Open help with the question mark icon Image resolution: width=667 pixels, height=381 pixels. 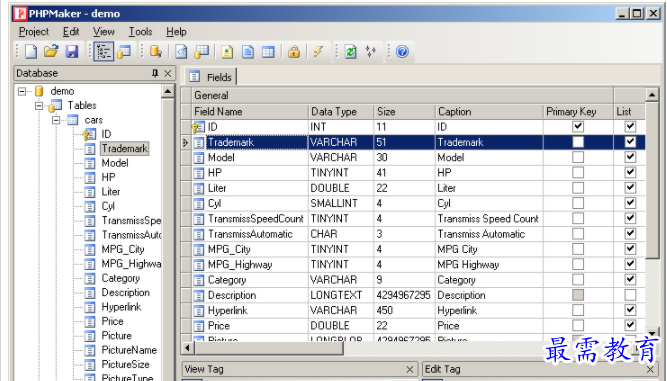point(402,51)
